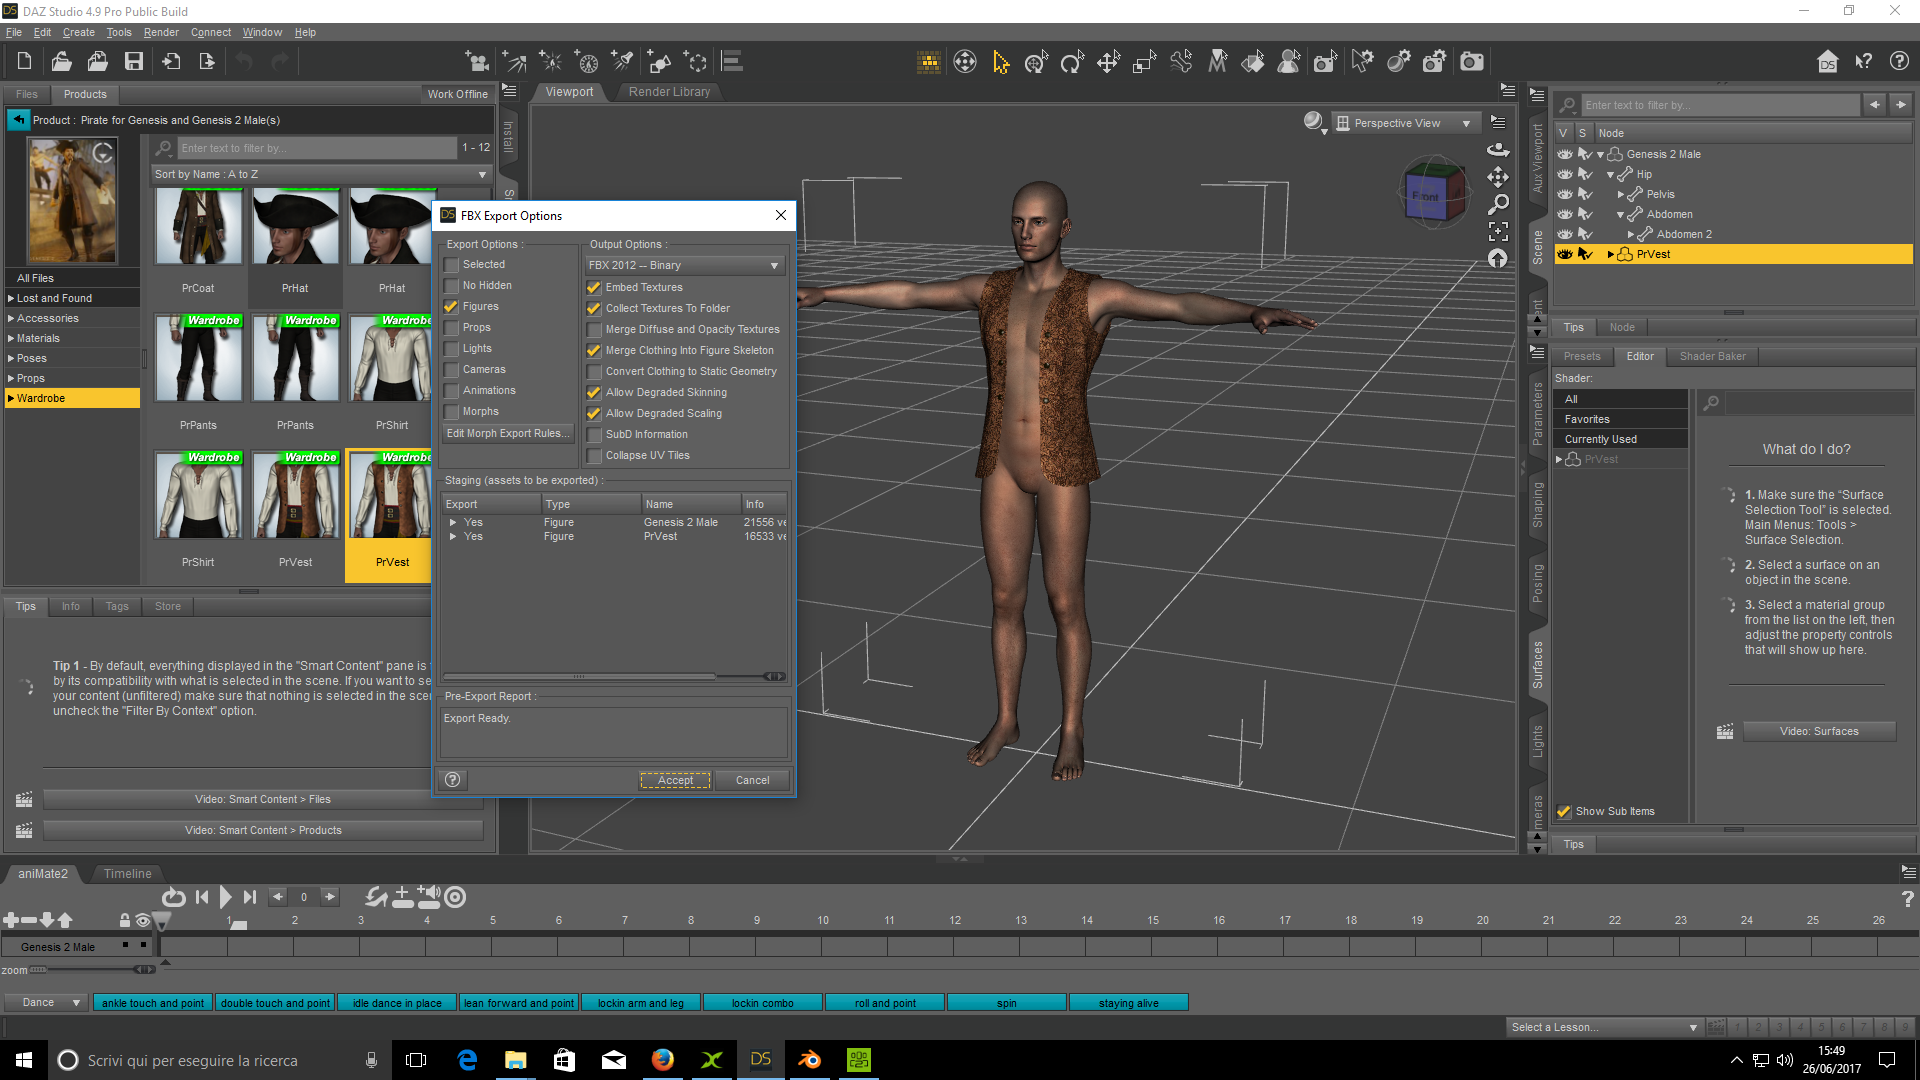Image resolution: width=1920 pixels, height=1080 pixels.
Task: Click the timeline Play button
Action: tap(225, 897)
